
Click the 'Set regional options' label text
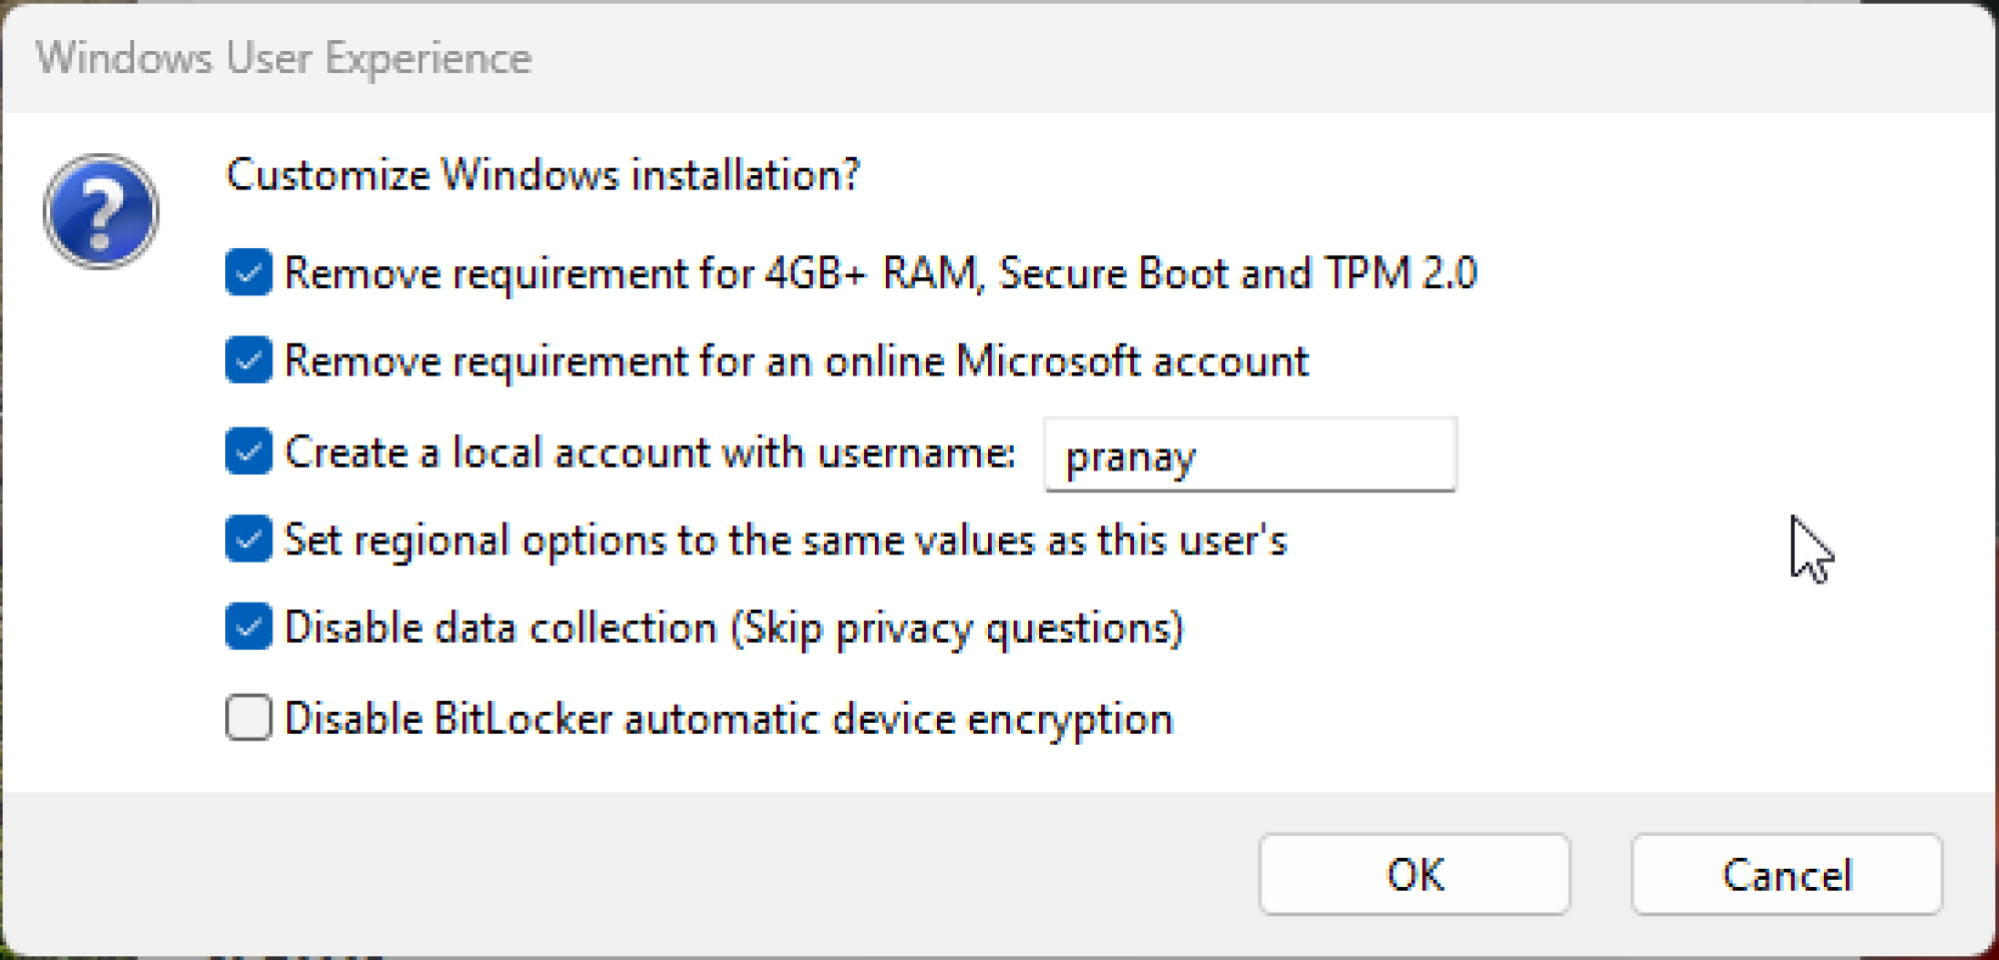[785, 541]
